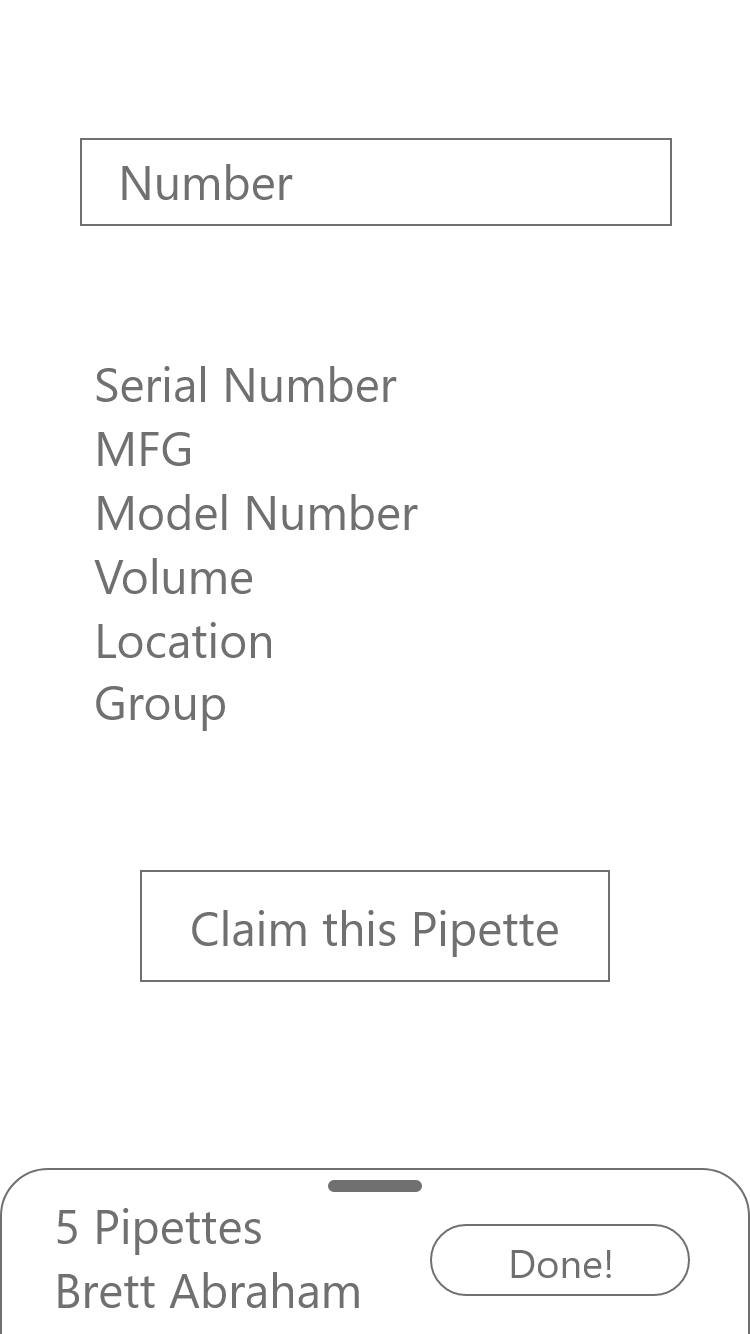Click the claimed pipettes count in bottom sheet

coord(159,1228)
